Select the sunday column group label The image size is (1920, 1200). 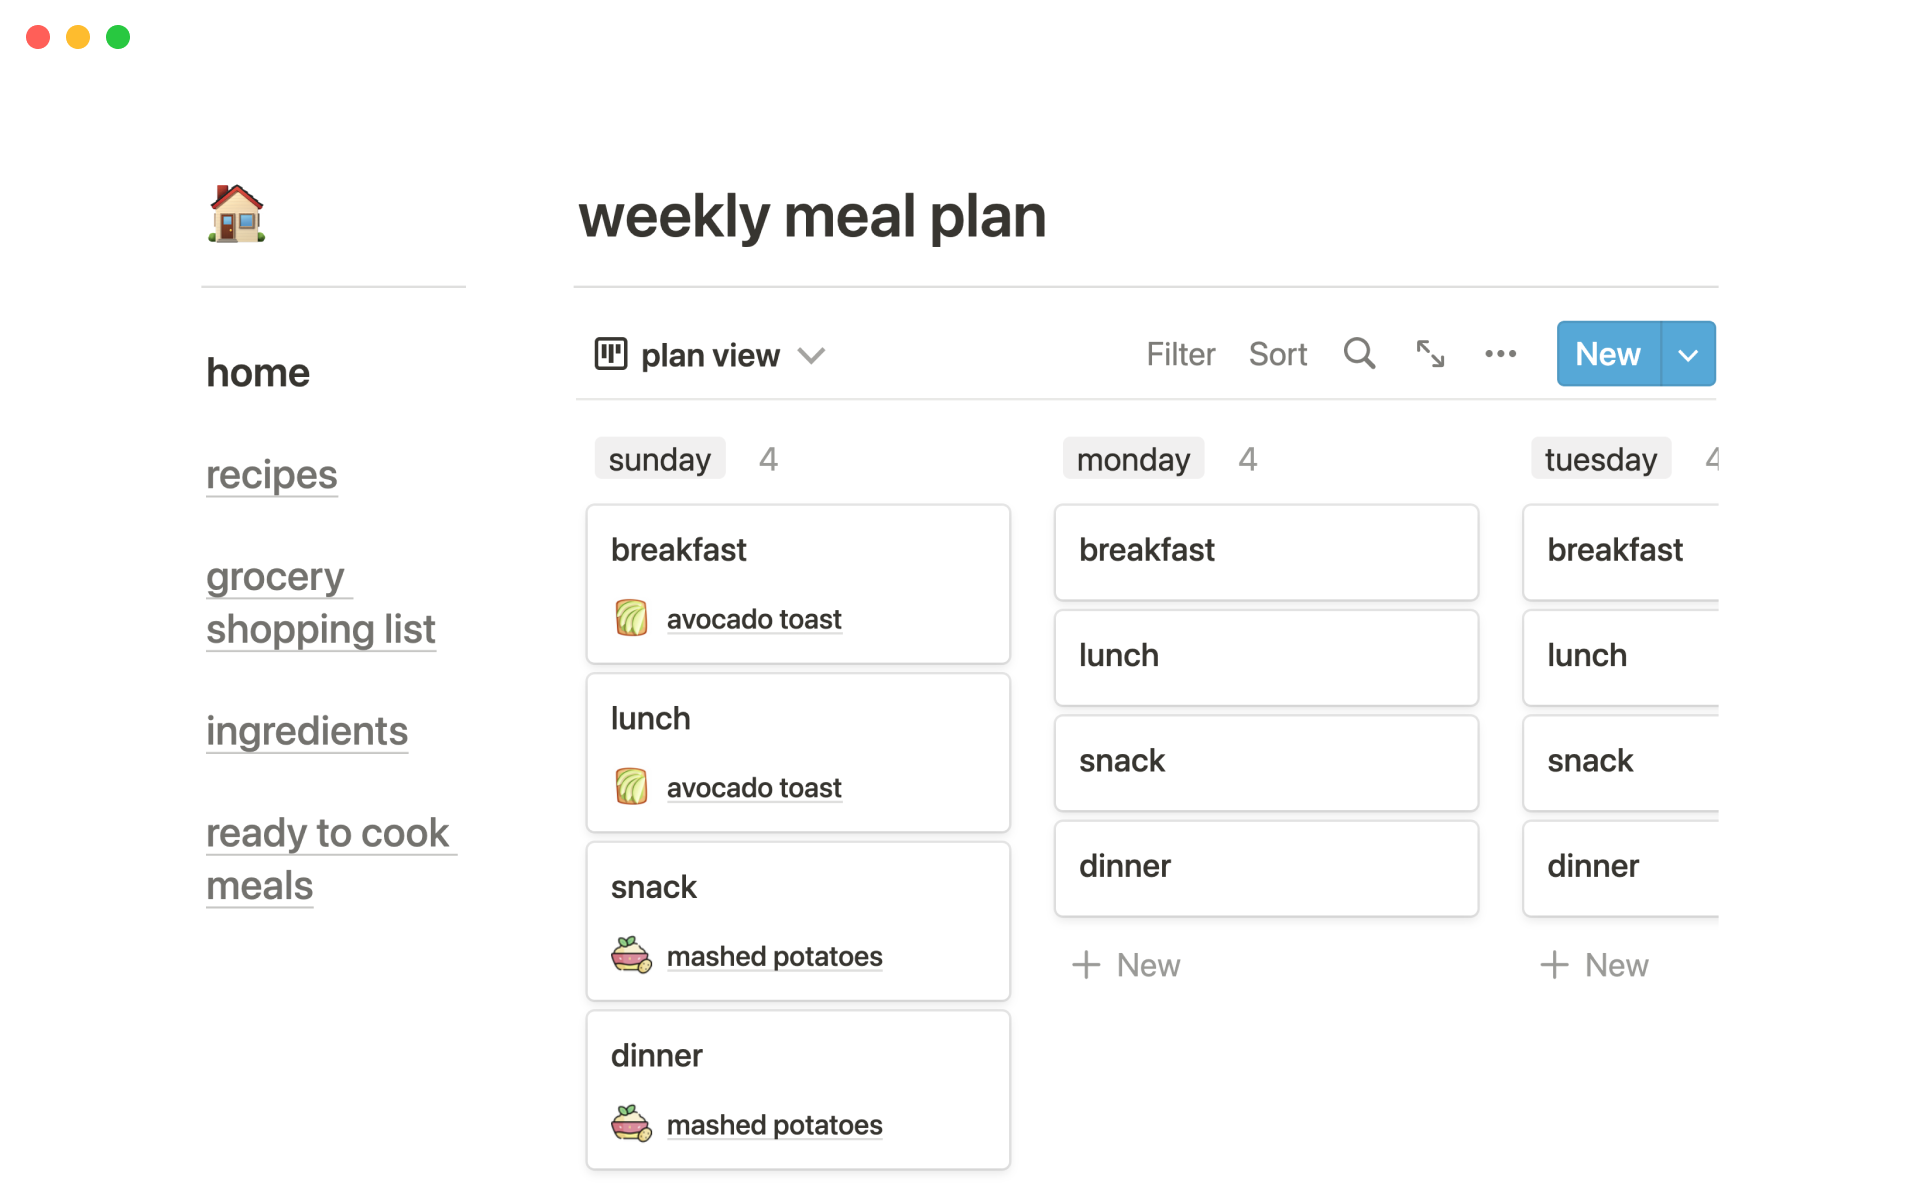point(659,459)
